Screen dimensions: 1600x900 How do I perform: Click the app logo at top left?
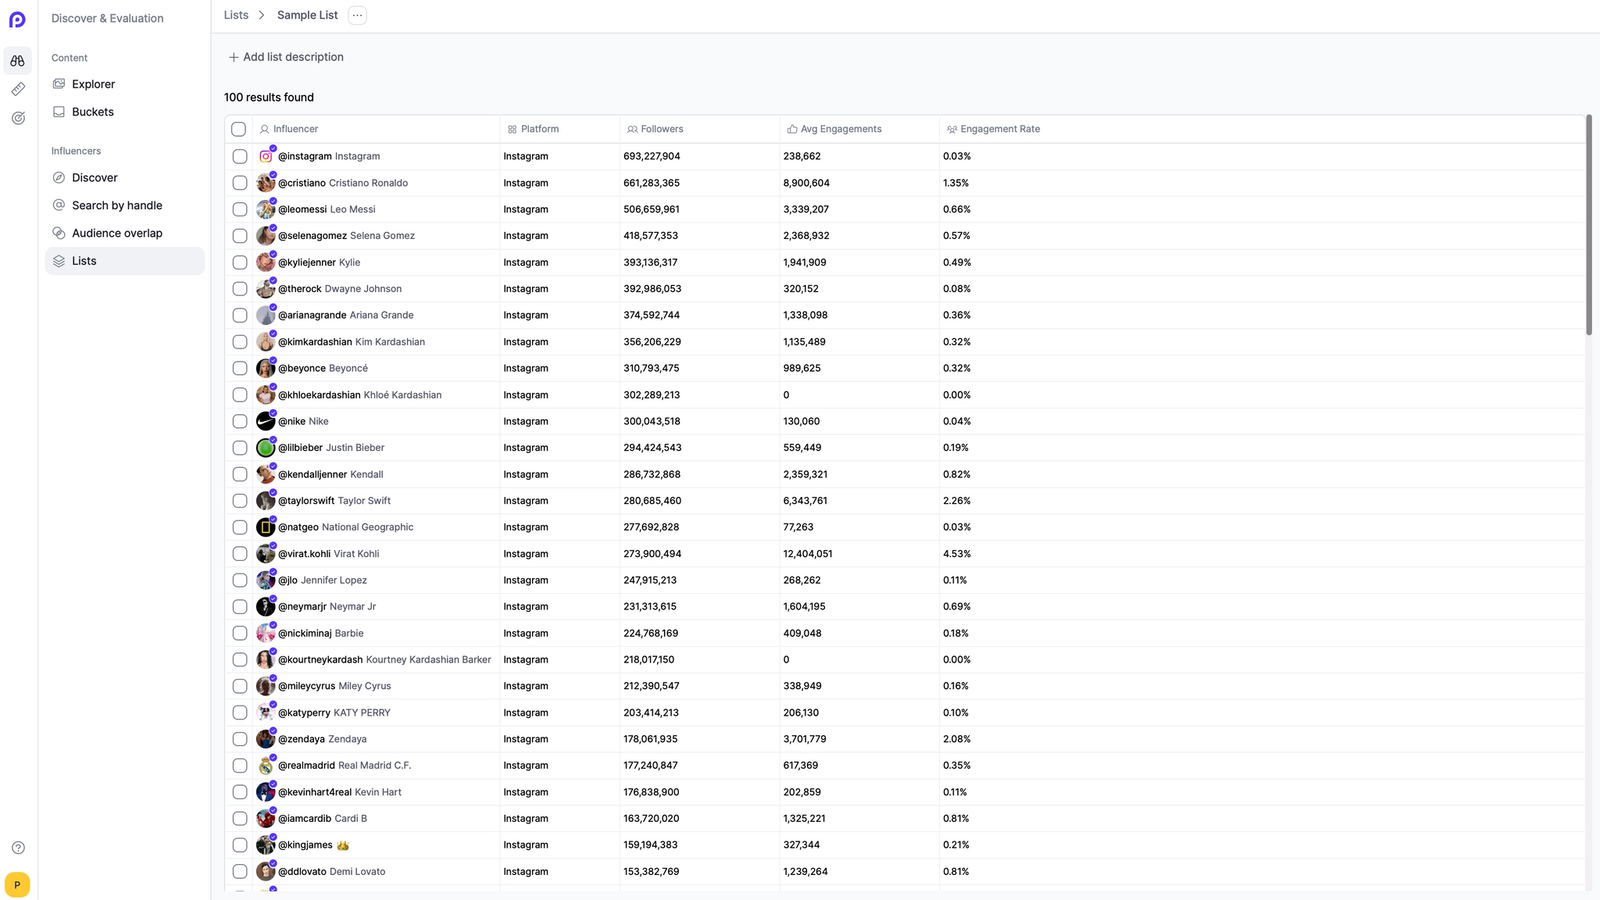tap(17, 19)
